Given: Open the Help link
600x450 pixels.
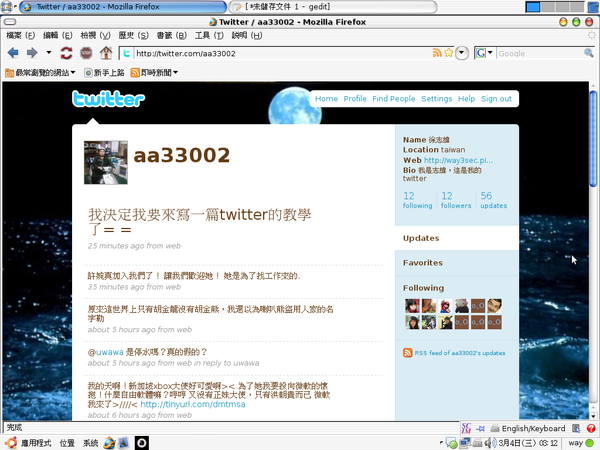Looking at the screenshot, I should [x=466, y=99].
